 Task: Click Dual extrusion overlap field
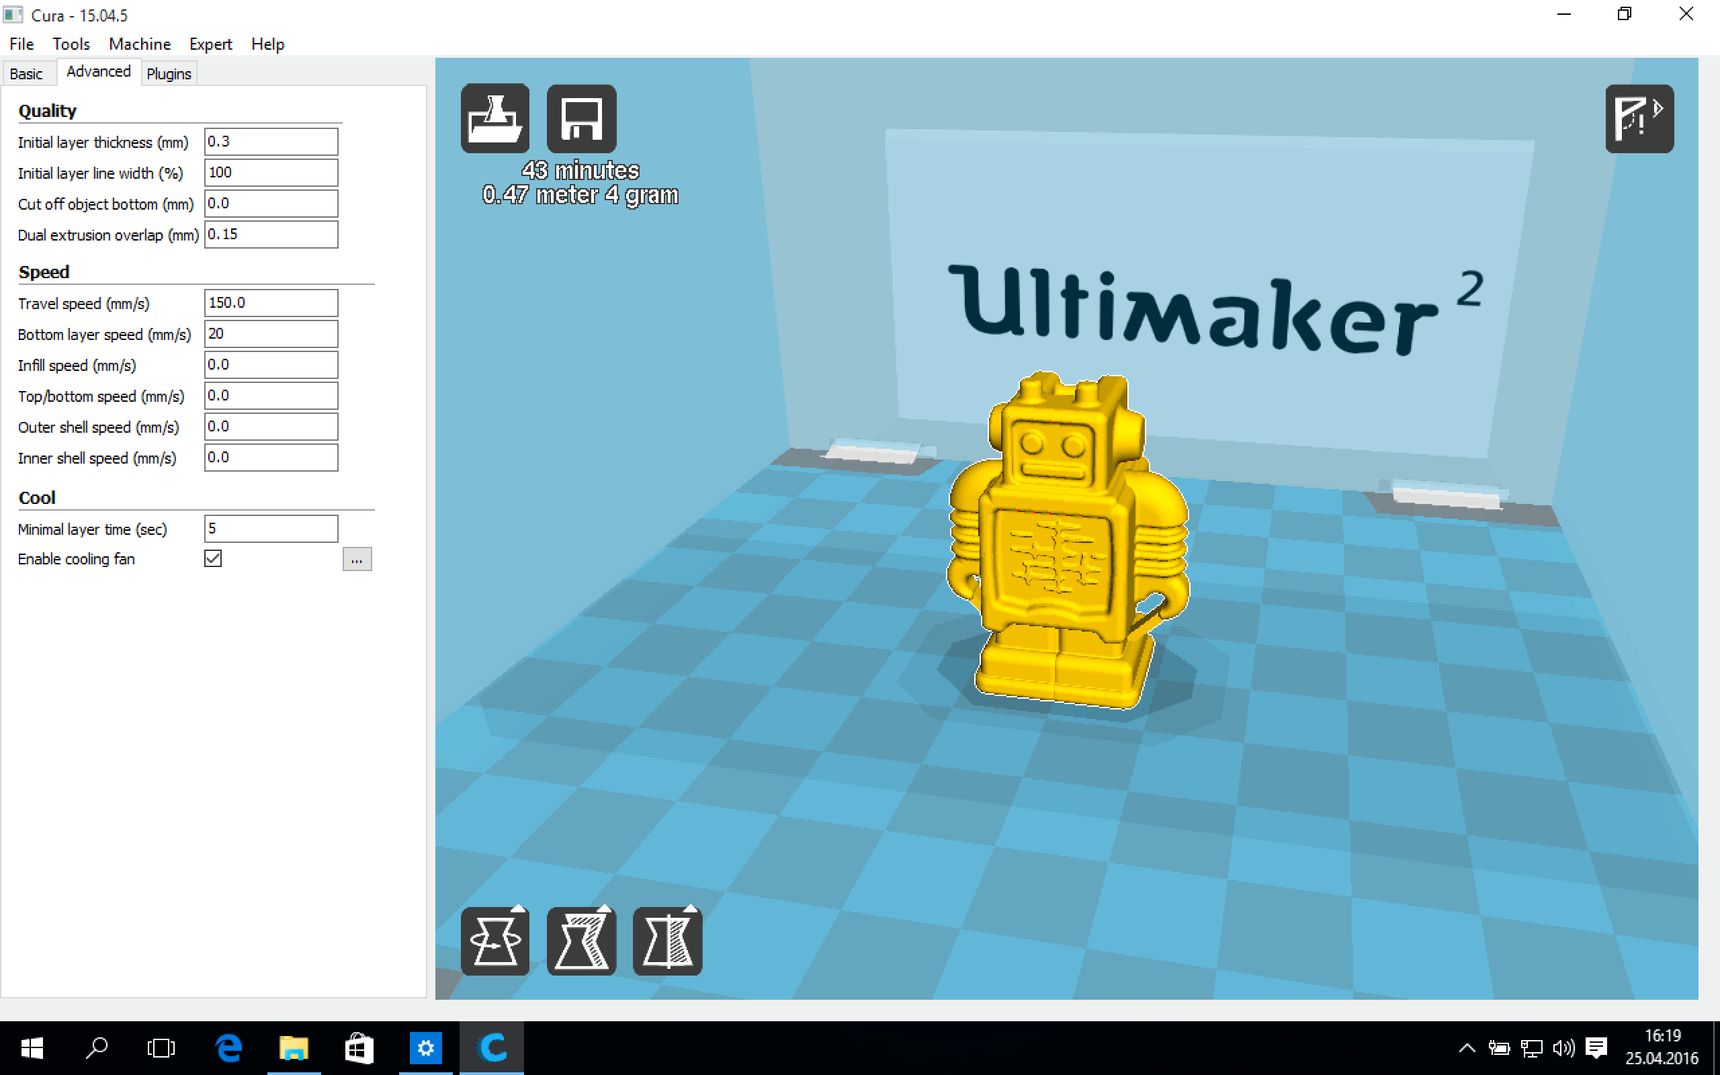tap(271, 234)
